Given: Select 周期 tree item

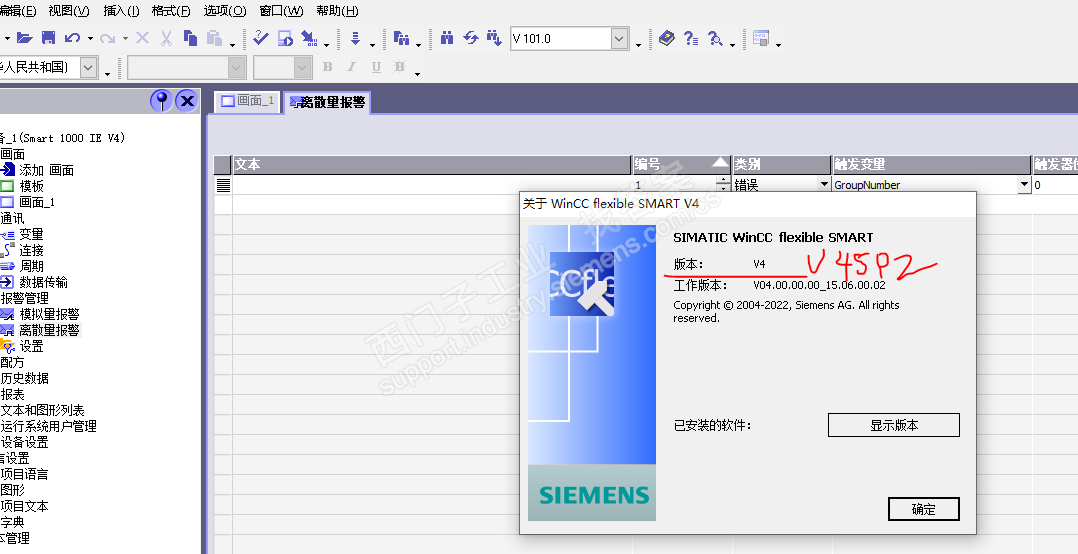Looking at the screenshot, I should point(32,266).
